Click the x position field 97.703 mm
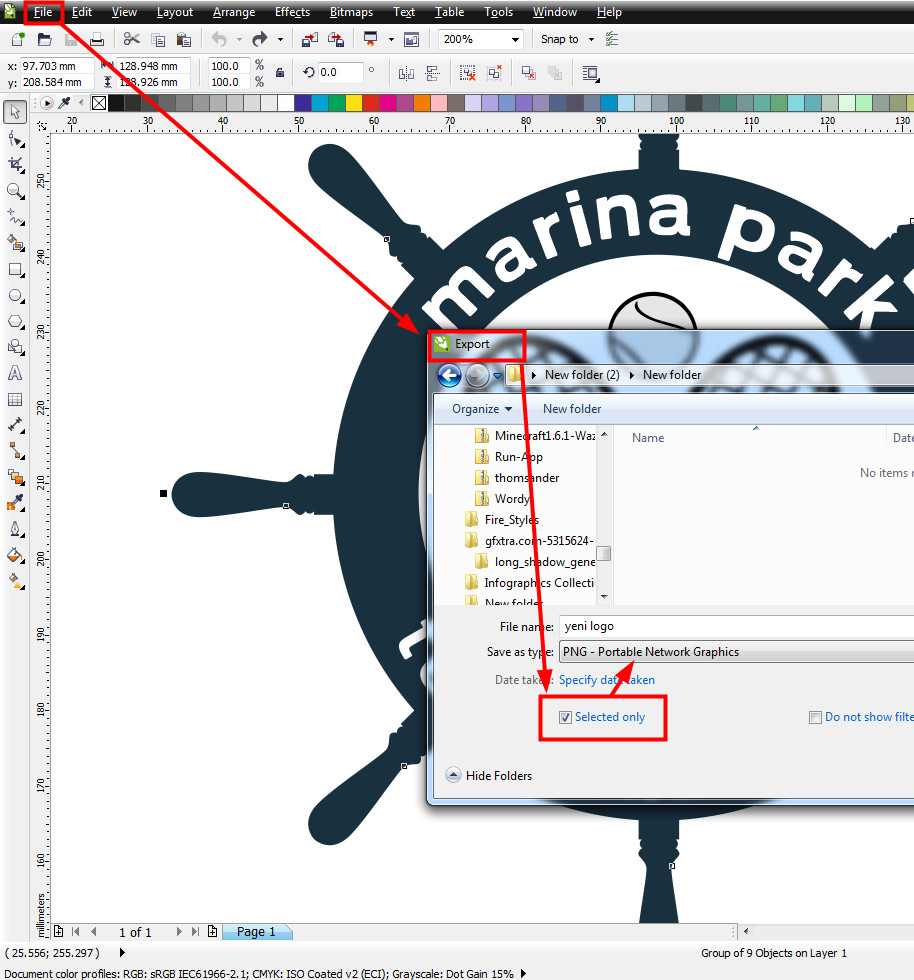The image size is (914, 980). [56, 66]
